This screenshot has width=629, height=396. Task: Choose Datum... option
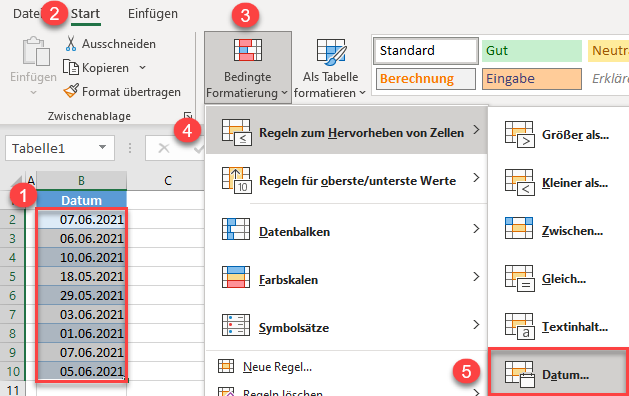click(559, 372)
